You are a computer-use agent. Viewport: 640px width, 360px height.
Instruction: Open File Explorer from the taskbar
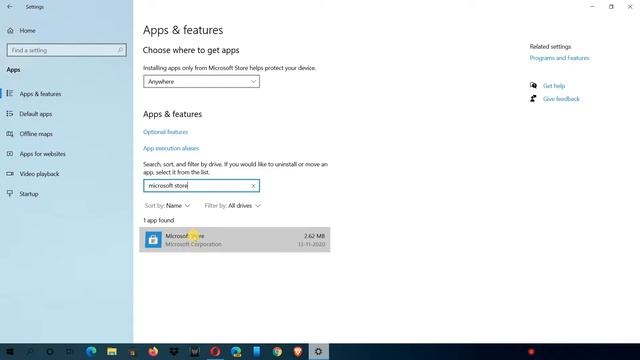(112, 351)
